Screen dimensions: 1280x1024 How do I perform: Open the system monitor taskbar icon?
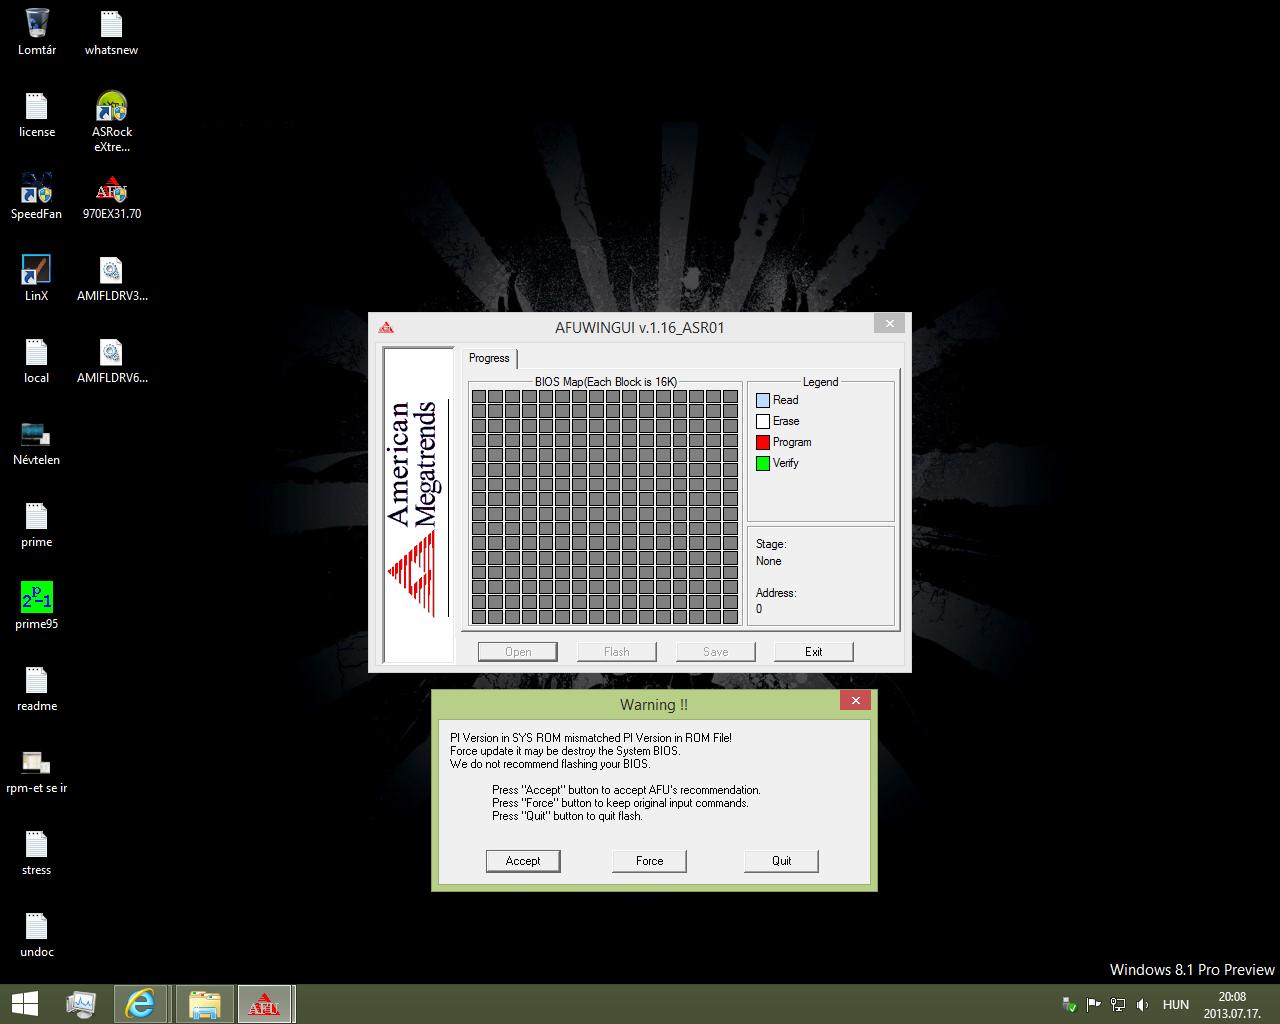click(x=81, y=1004)
